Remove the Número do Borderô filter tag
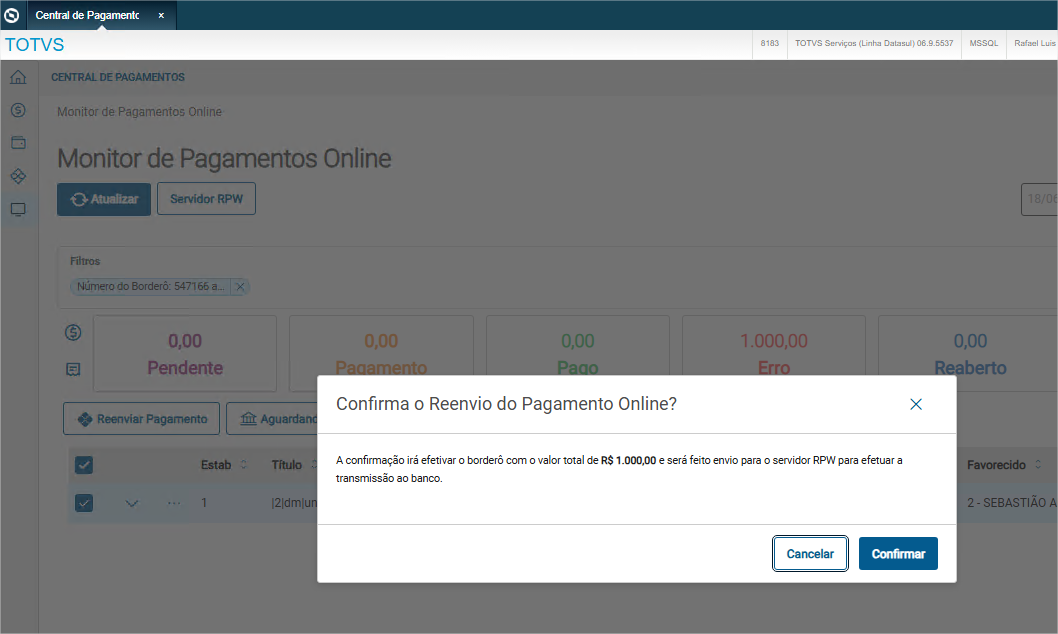The width and height of the screenshot is (1058, 634). (x=240, y=287)
